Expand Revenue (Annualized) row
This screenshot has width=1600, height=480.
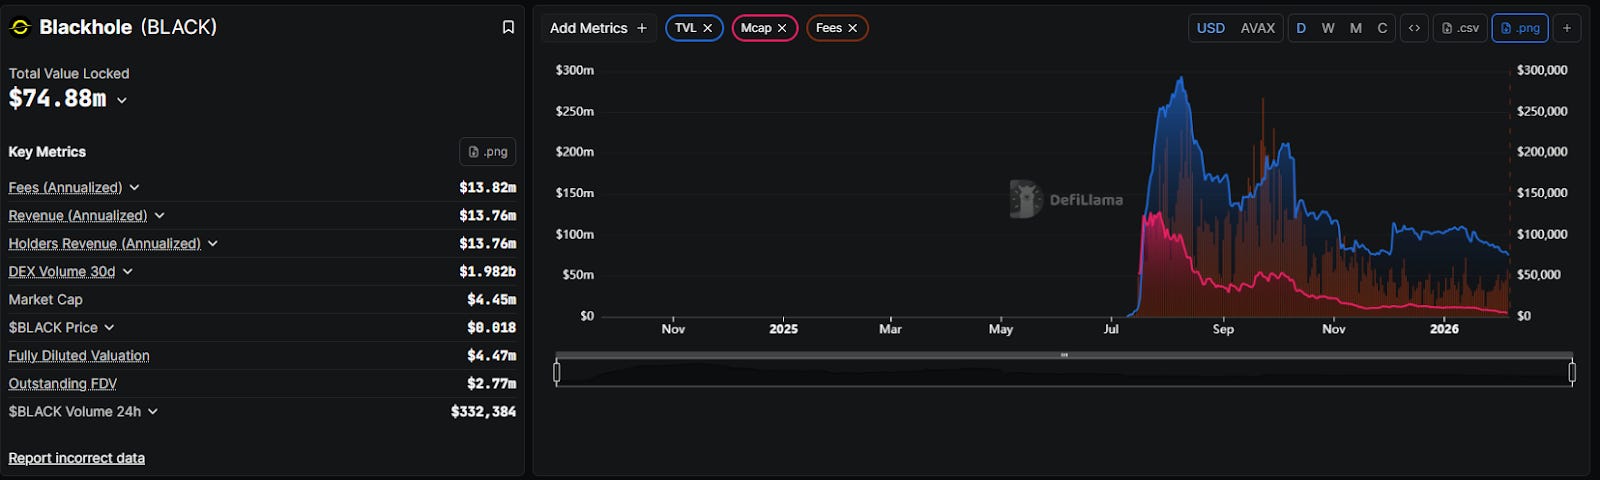click(x=159, y=216)
